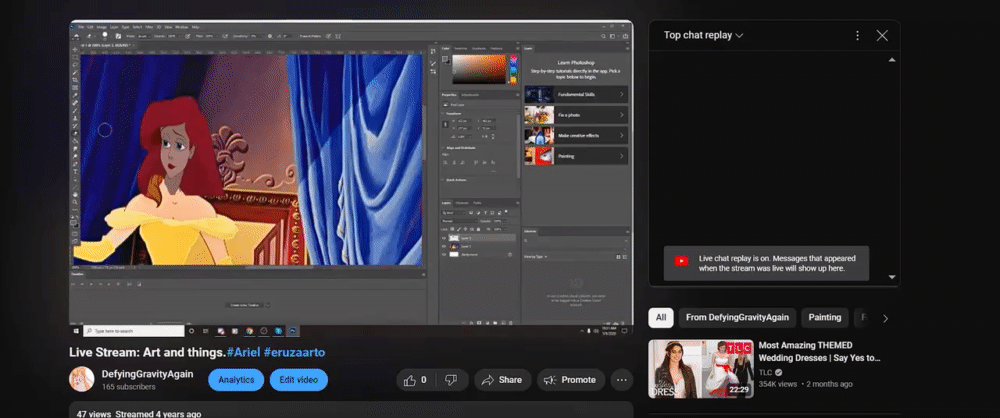Click the Analytics button
Screen dimensions: 1000x418
(x=236, y=380)
